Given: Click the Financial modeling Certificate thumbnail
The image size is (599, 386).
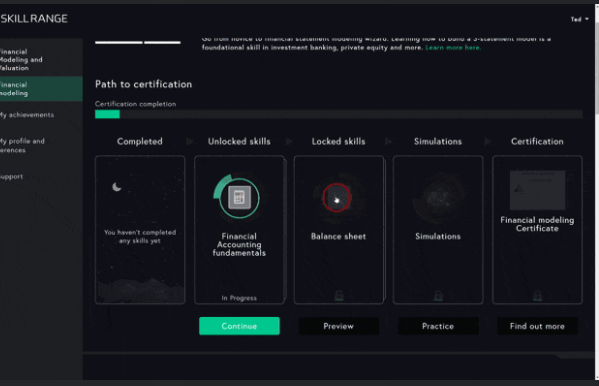Looking at the screenshot, I should pyautogui.click(x=537, y=190).
